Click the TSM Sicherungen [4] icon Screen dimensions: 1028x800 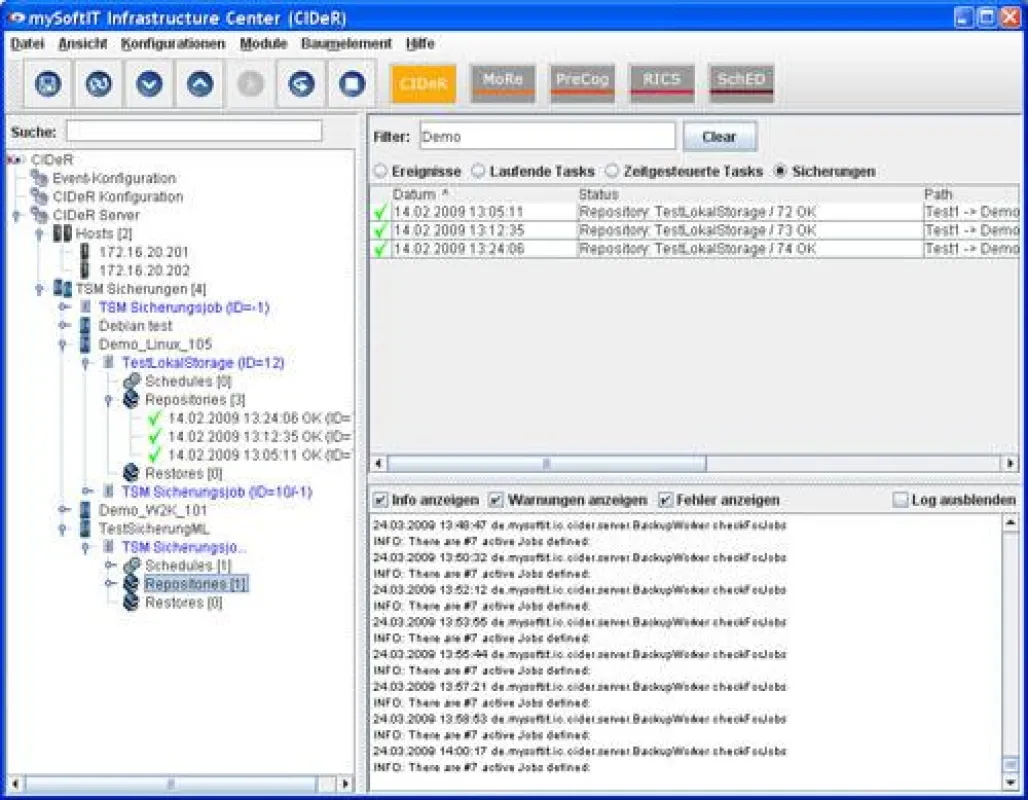62,288
